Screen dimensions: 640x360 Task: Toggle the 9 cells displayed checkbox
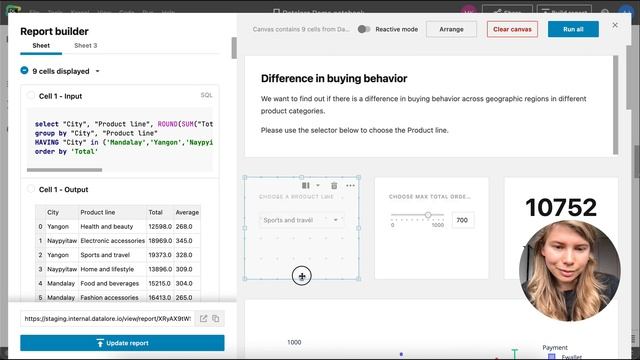(x=24, y=71)
